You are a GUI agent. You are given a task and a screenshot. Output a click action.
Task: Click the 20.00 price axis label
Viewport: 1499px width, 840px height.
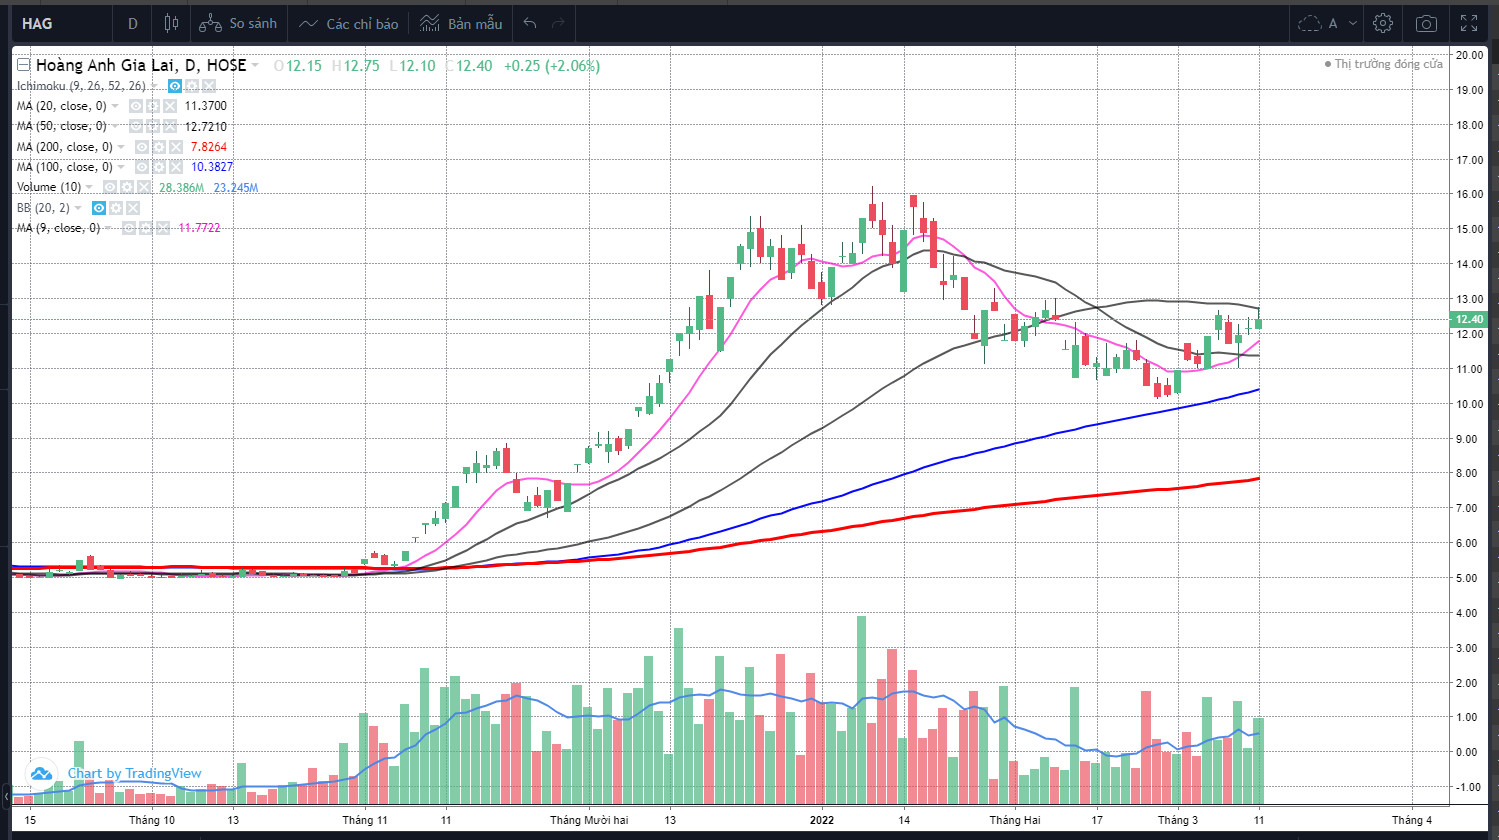click(1469, 55)
